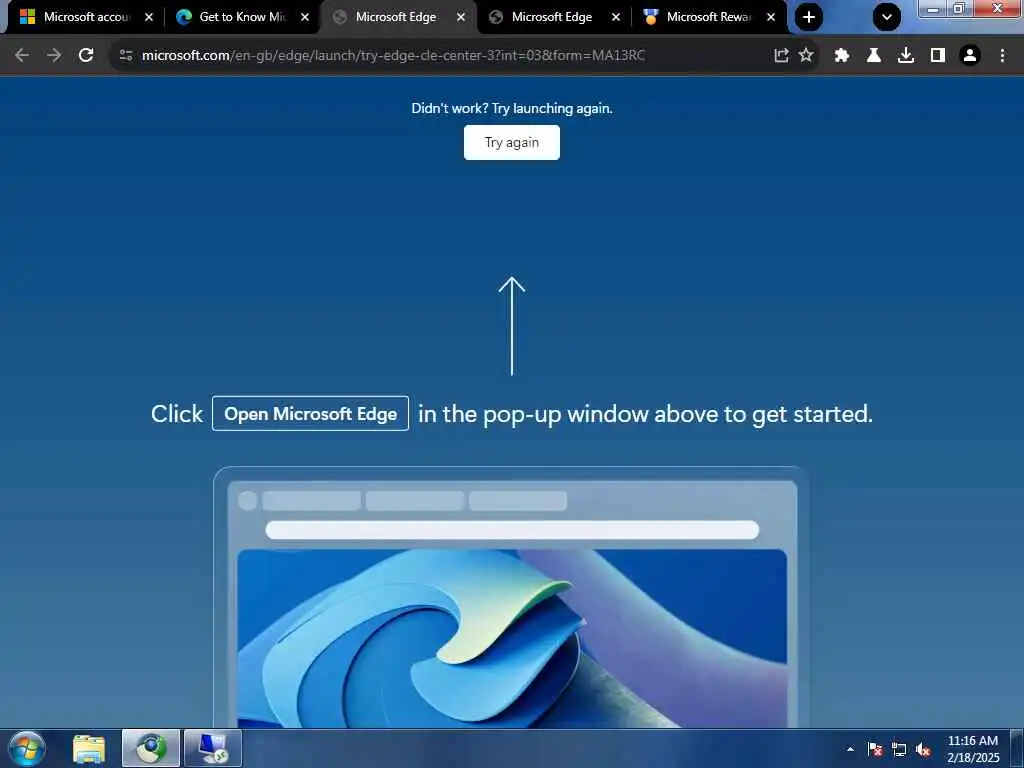Open the network status tray icon
Image resolution: width=1024 pixels, height=768 pixels.
click(x=899, y=749)
